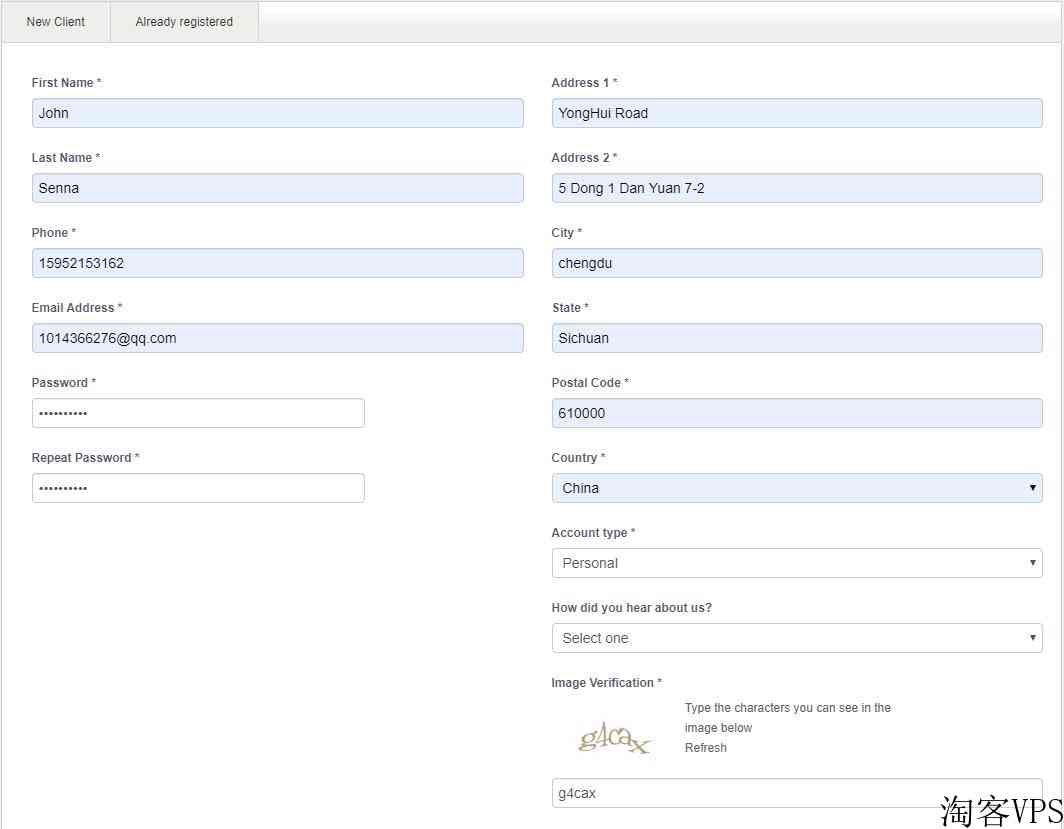1064x829 pixels.
Task: Click the Email Address input field
Action: [278, 338]
